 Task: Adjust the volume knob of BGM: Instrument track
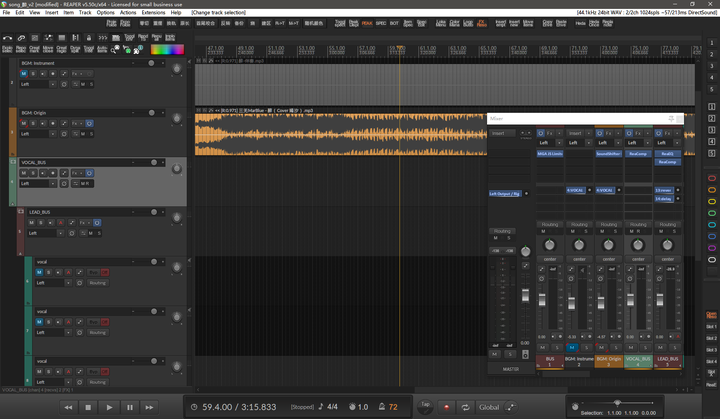177,69
